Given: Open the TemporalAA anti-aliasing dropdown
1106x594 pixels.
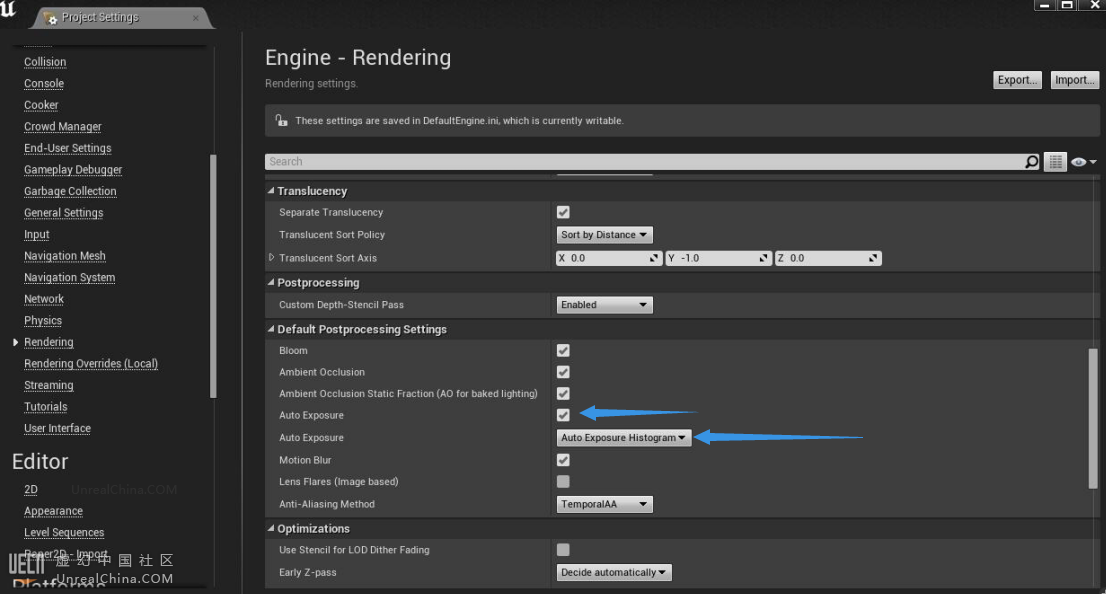Looking at the screenshot, I should point(604,505).
